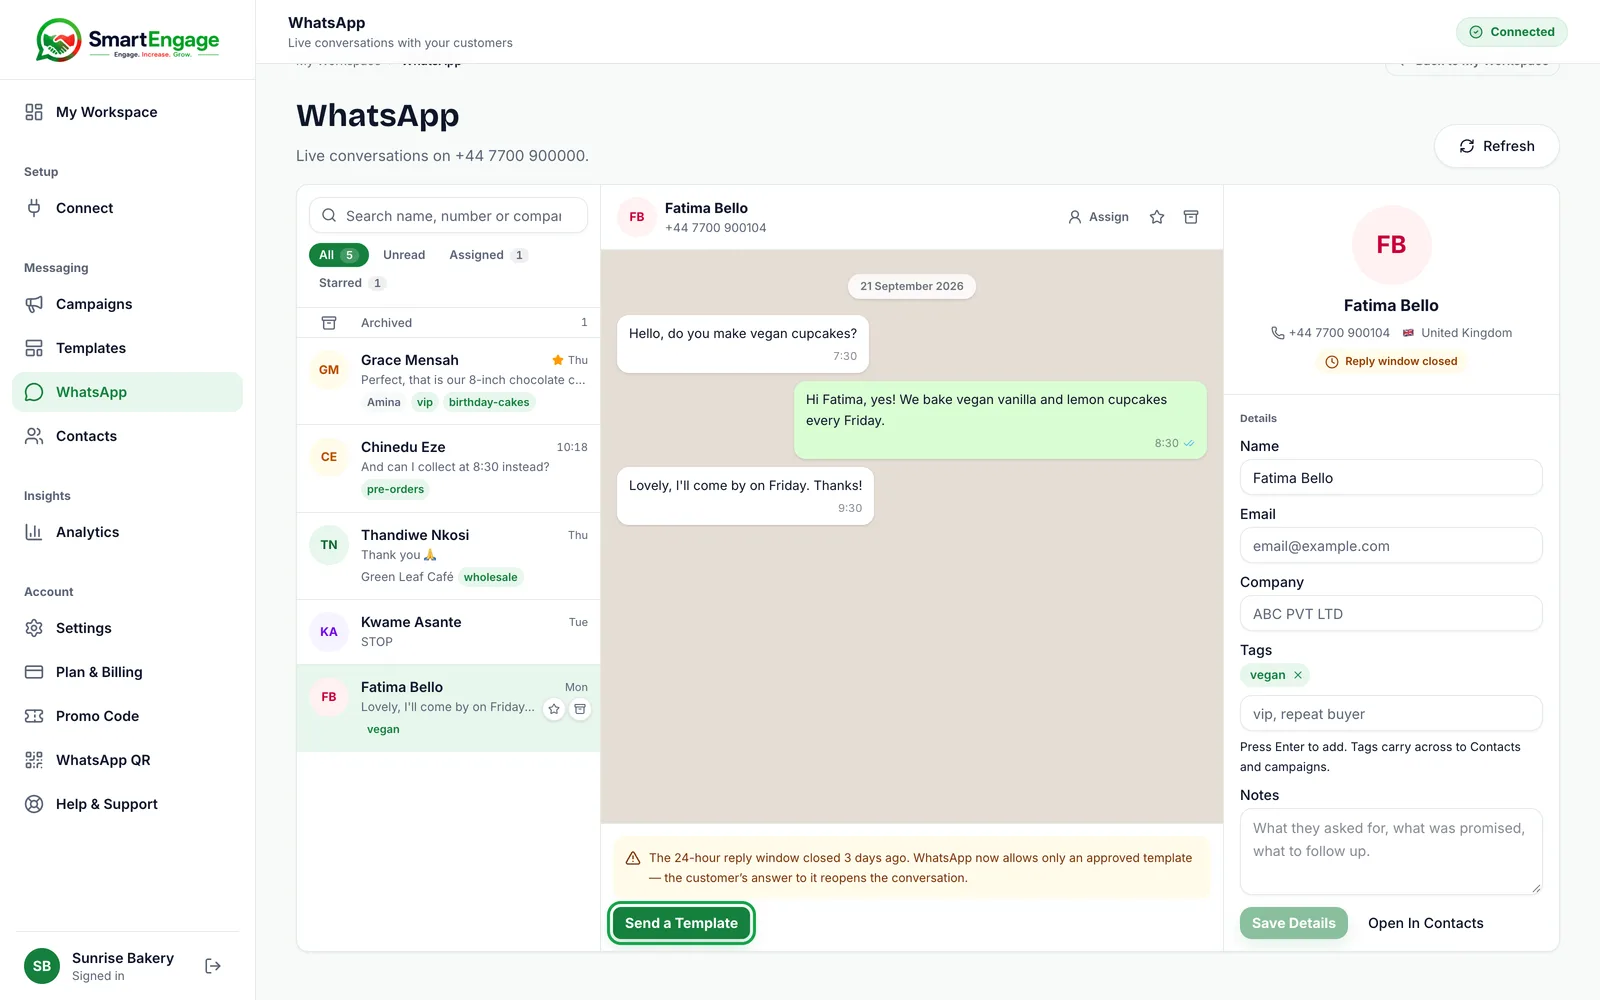The height and width of the screenshot is (1000, 1600).
Task: Switch to the Unread filter
Action: pos(404,255)
